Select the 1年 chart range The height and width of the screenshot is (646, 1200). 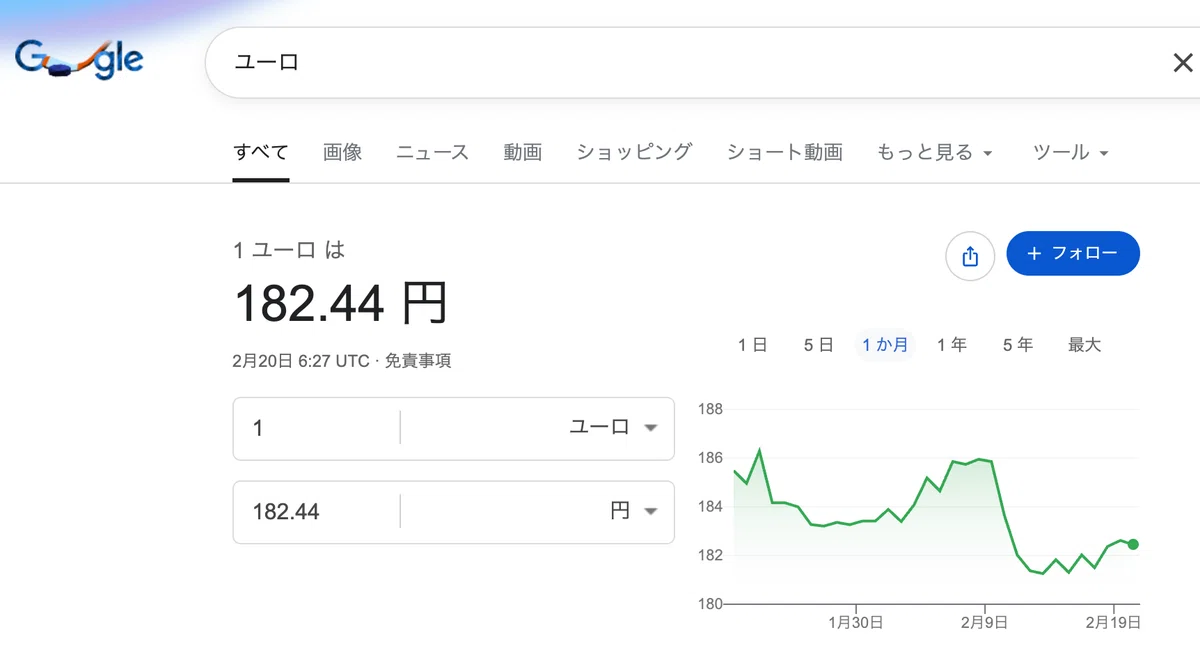tap(952, 345)
